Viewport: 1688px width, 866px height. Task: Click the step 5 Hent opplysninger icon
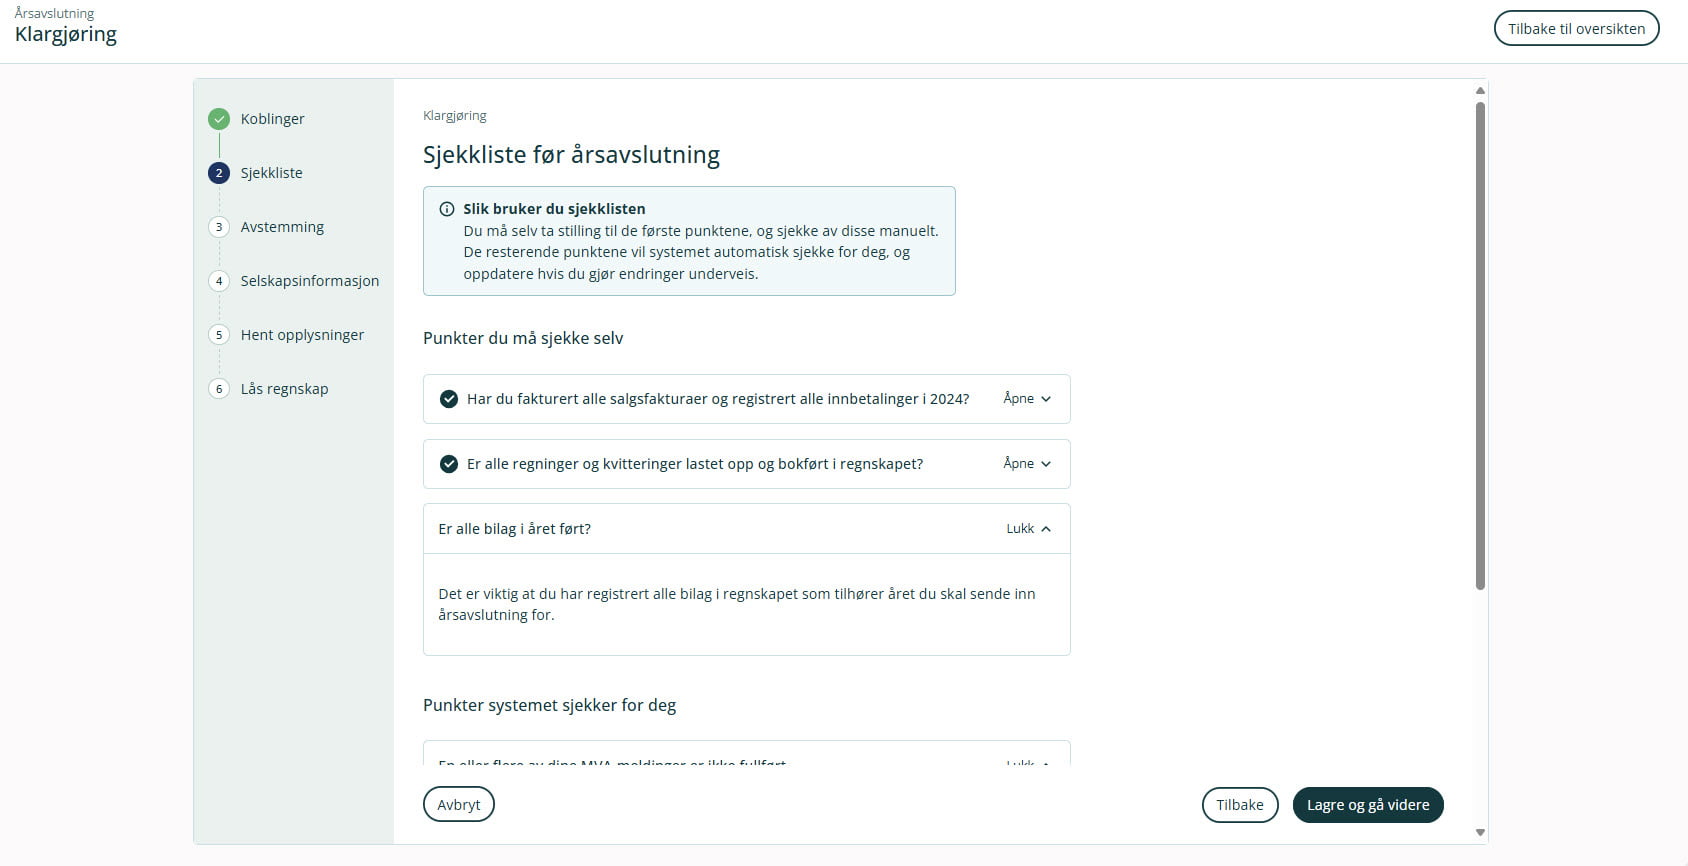(x=219, y=335)
